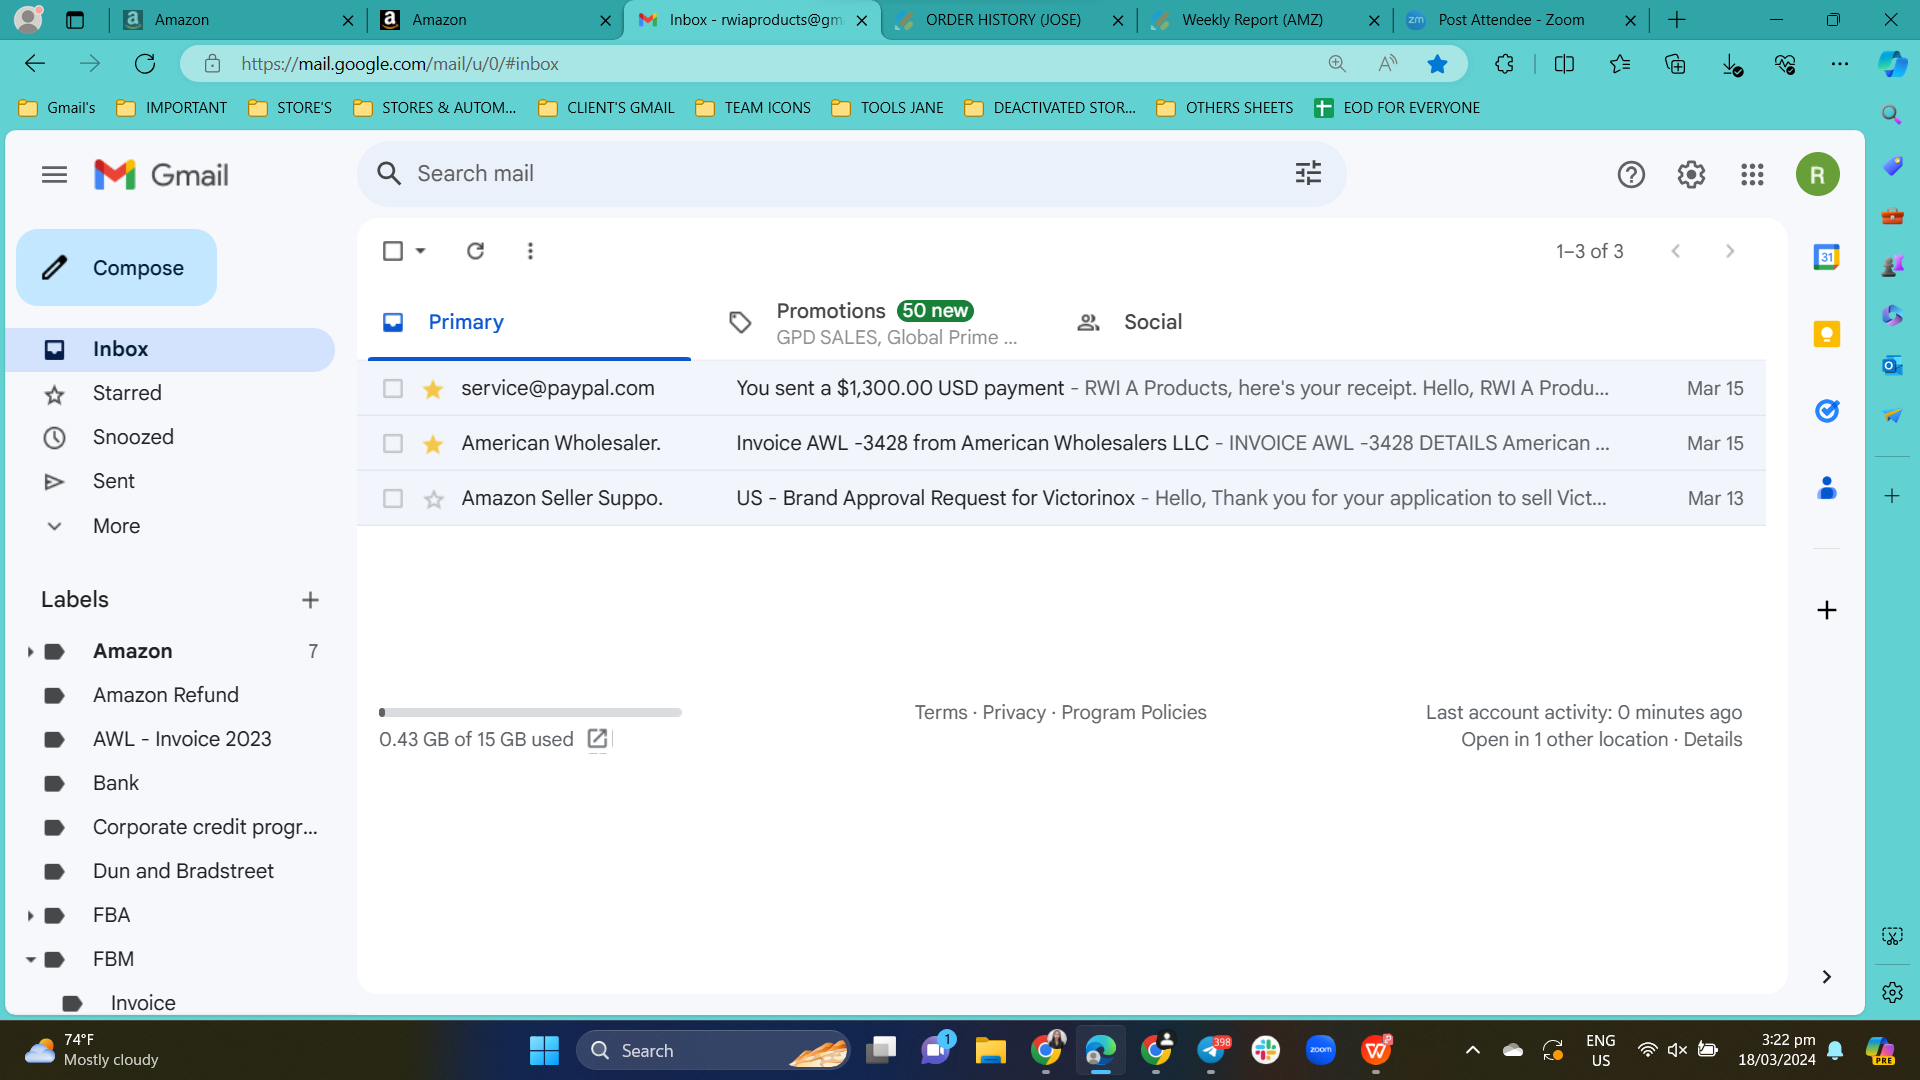Open the TEAM ICONS bookmarks folder
The image size is (1920, 1080).
[x=753, y=108]
